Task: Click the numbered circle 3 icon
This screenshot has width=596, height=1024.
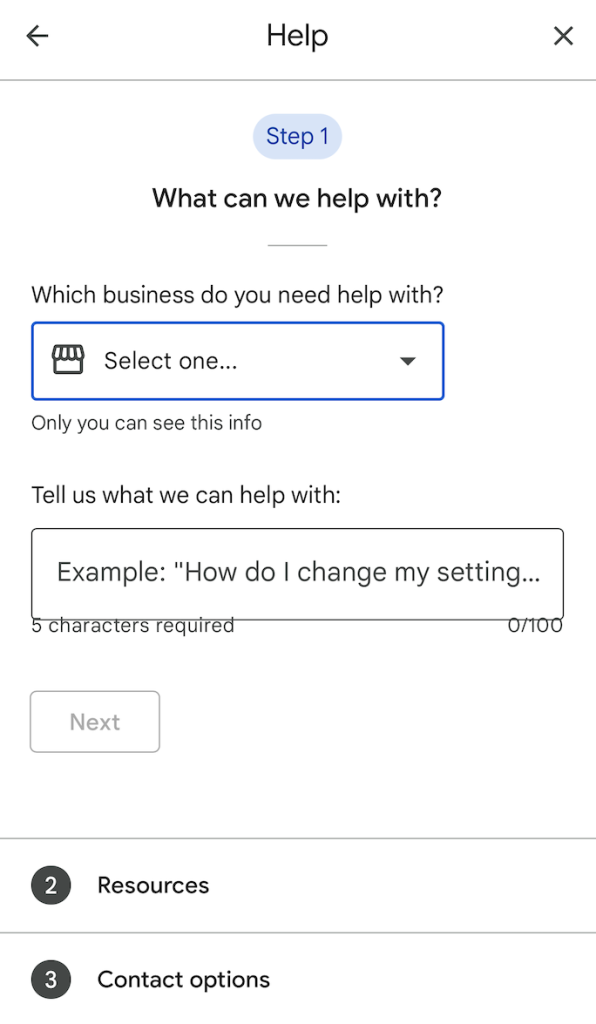Action: click(x=51, y=980)
